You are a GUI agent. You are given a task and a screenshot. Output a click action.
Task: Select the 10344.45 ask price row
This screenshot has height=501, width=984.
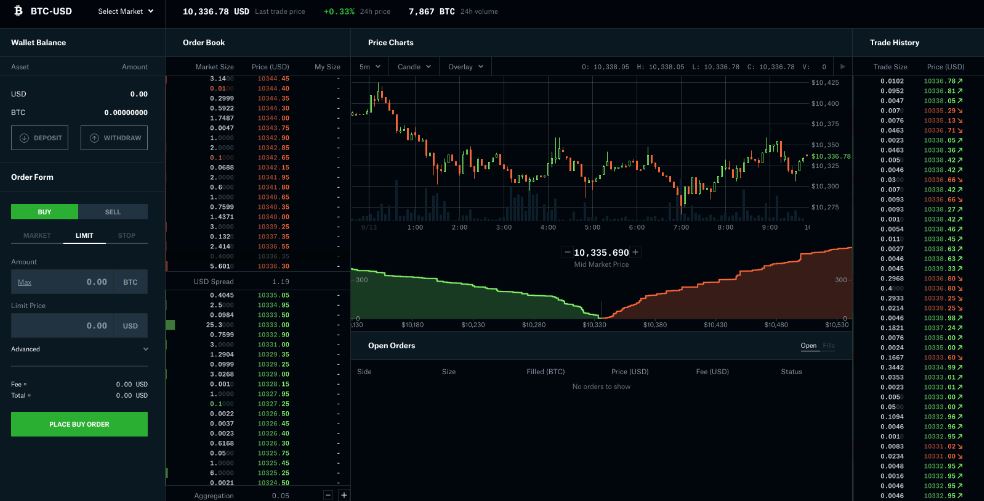258,78
